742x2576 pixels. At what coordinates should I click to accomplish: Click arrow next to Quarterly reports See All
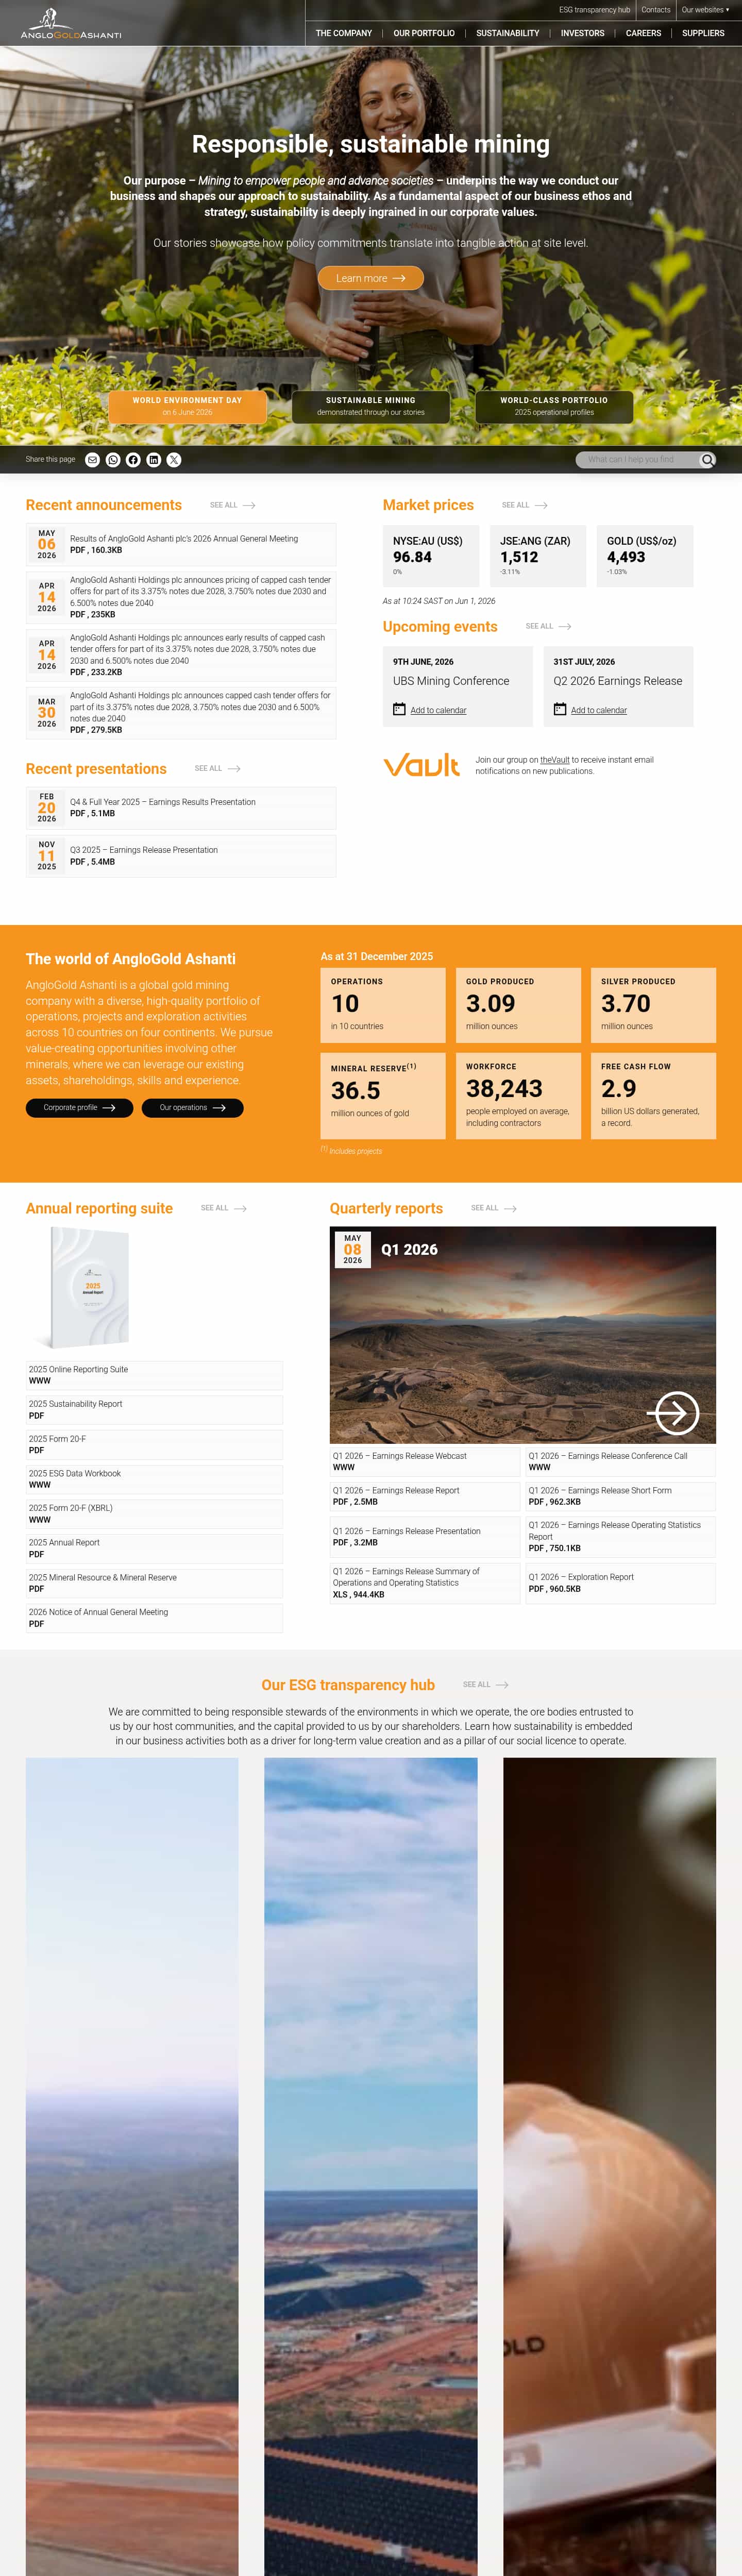[510, 1209]
